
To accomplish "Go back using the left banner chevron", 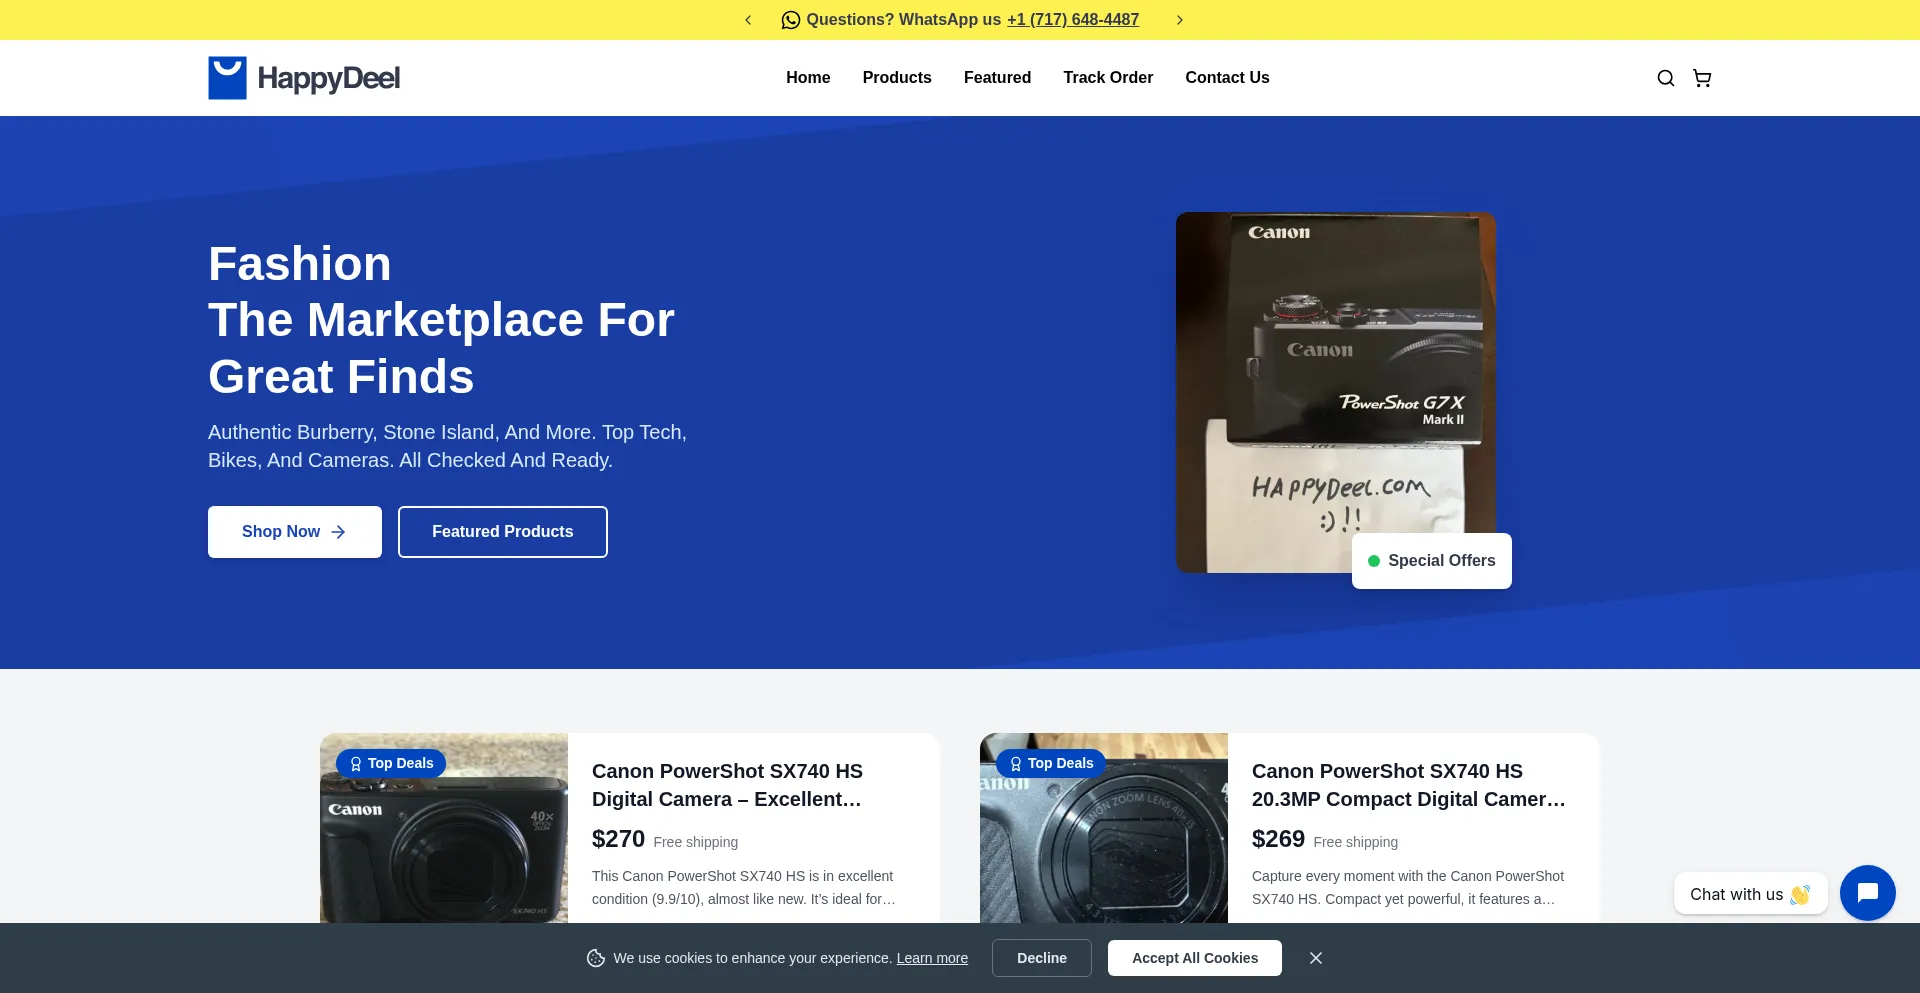I will click(748, 19).
